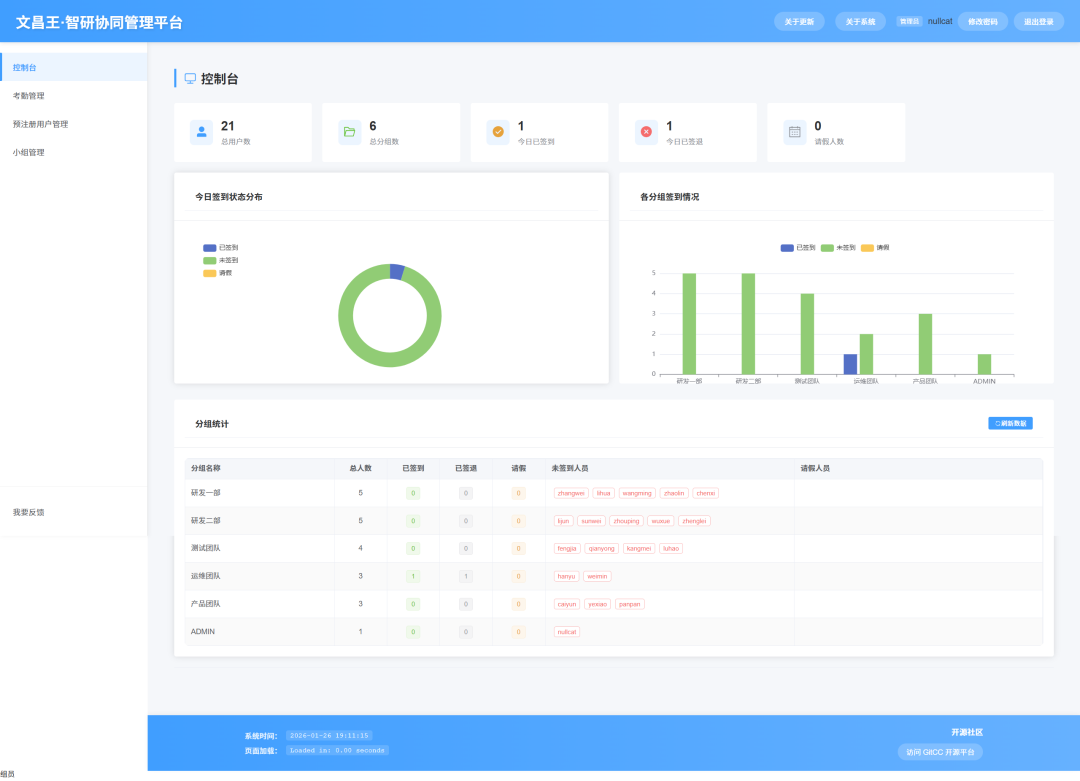The image size is (1080, 781).
Task: Click the 关于系统 button
Action: [x=860, y=21]
